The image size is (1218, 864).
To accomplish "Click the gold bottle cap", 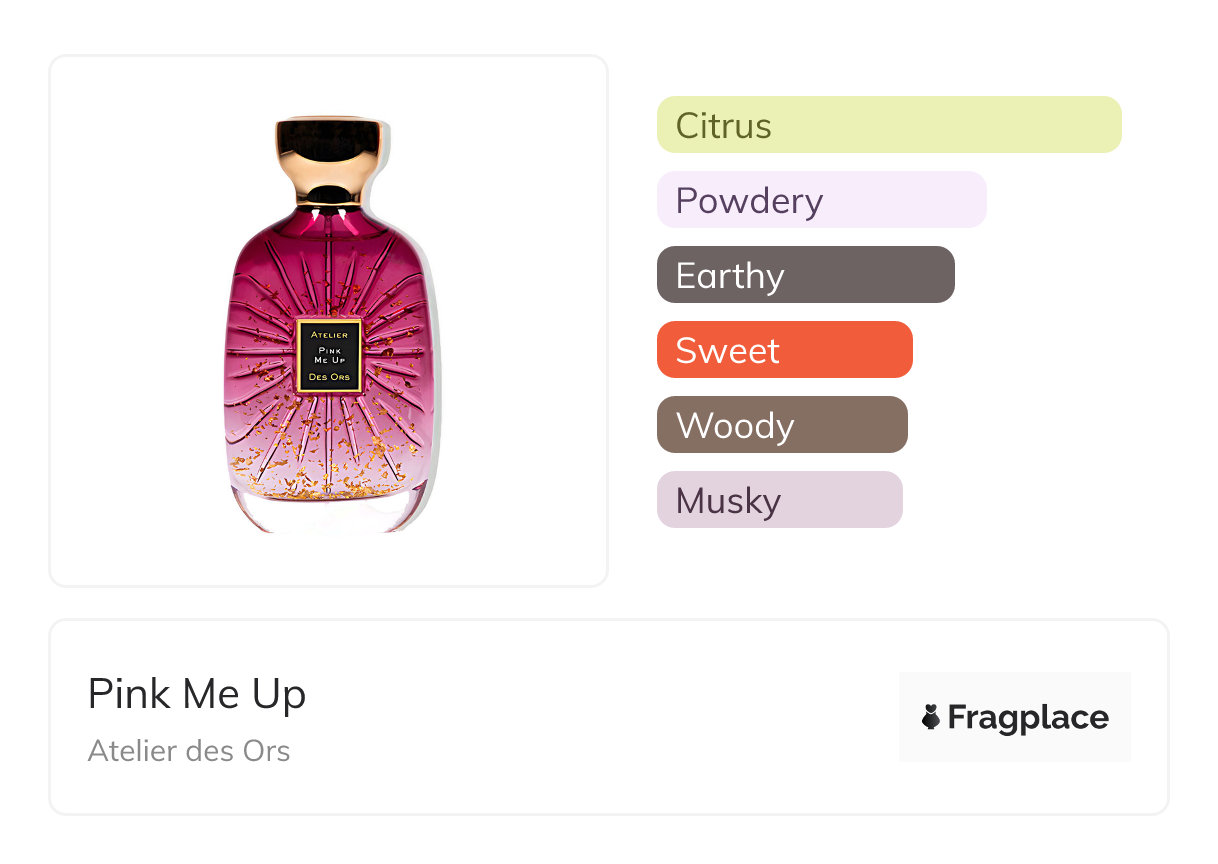I will pyautogui.click(x=329, y=160).
